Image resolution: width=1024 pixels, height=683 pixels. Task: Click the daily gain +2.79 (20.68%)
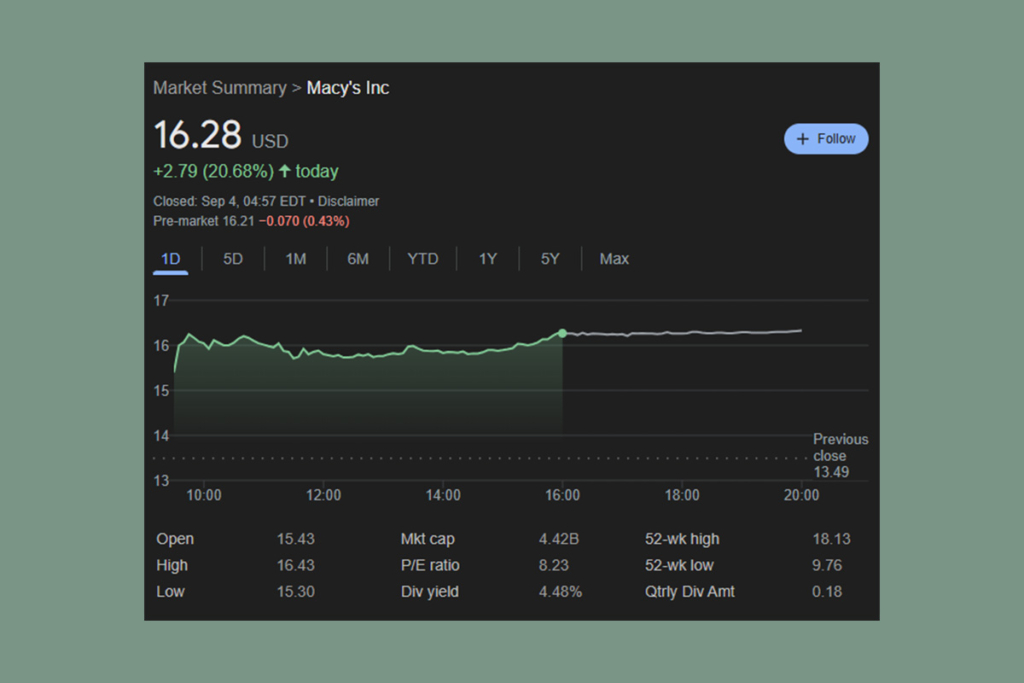[213, 171]
